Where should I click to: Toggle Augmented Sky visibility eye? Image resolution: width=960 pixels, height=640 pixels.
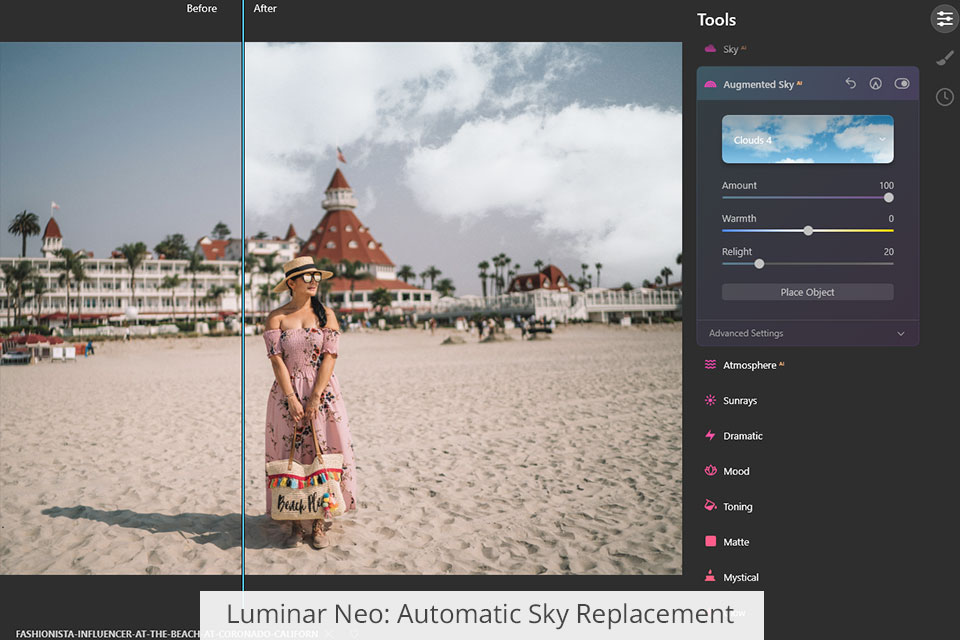(x=902, y=83)
